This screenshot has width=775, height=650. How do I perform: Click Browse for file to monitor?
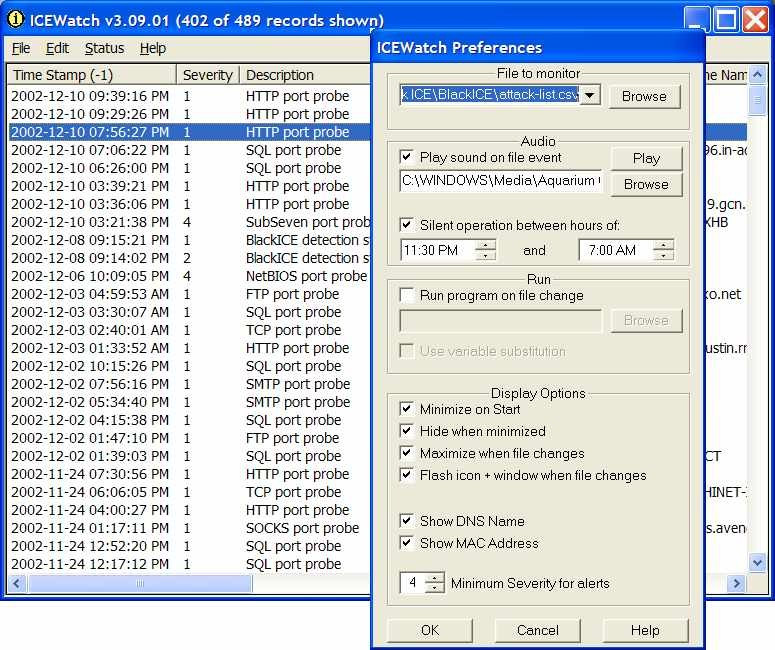point(645,96)
